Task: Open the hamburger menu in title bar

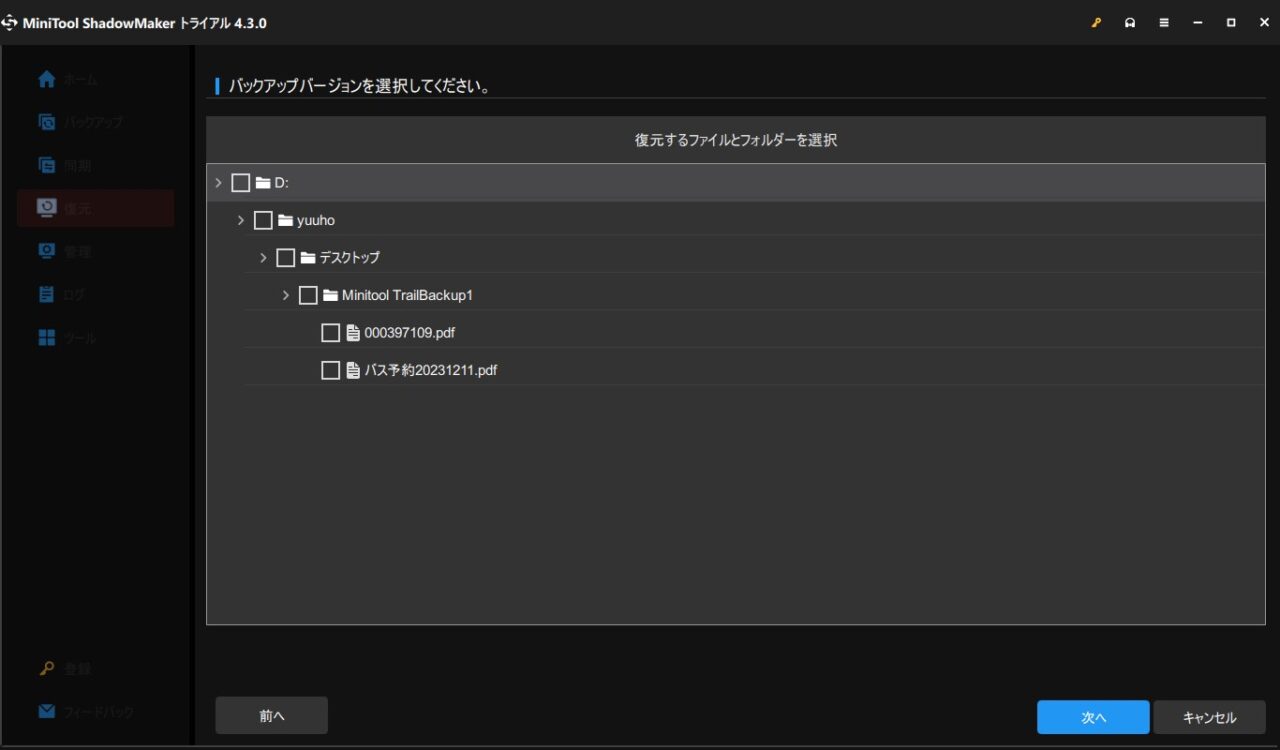Action: point(1164,23)
